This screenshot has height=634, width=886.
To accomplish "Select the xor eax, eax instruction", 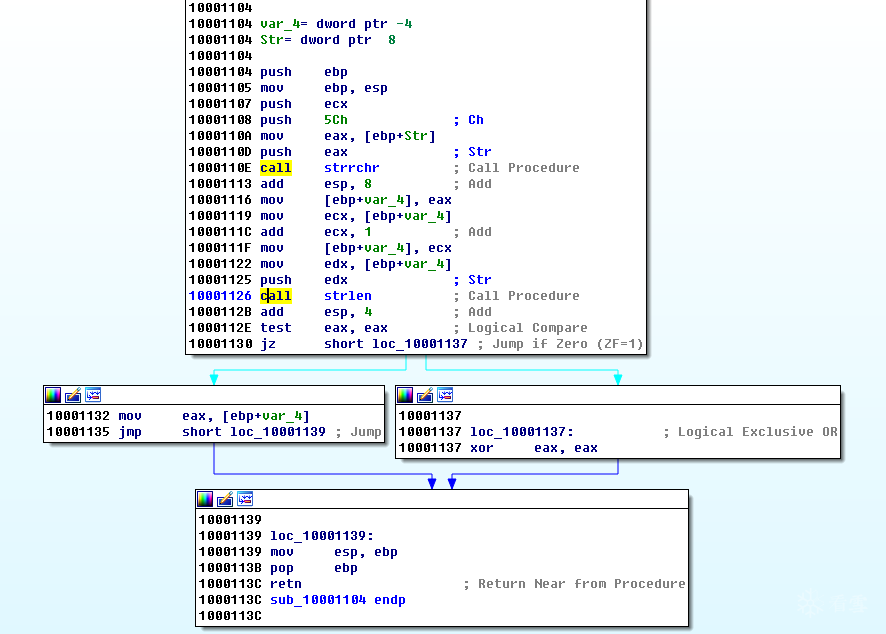I will pos(533,448).
